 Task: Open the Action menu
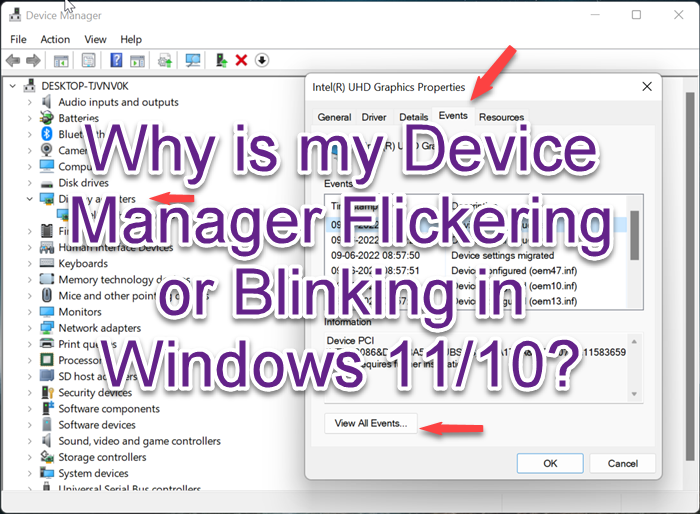tap(55, 39)
